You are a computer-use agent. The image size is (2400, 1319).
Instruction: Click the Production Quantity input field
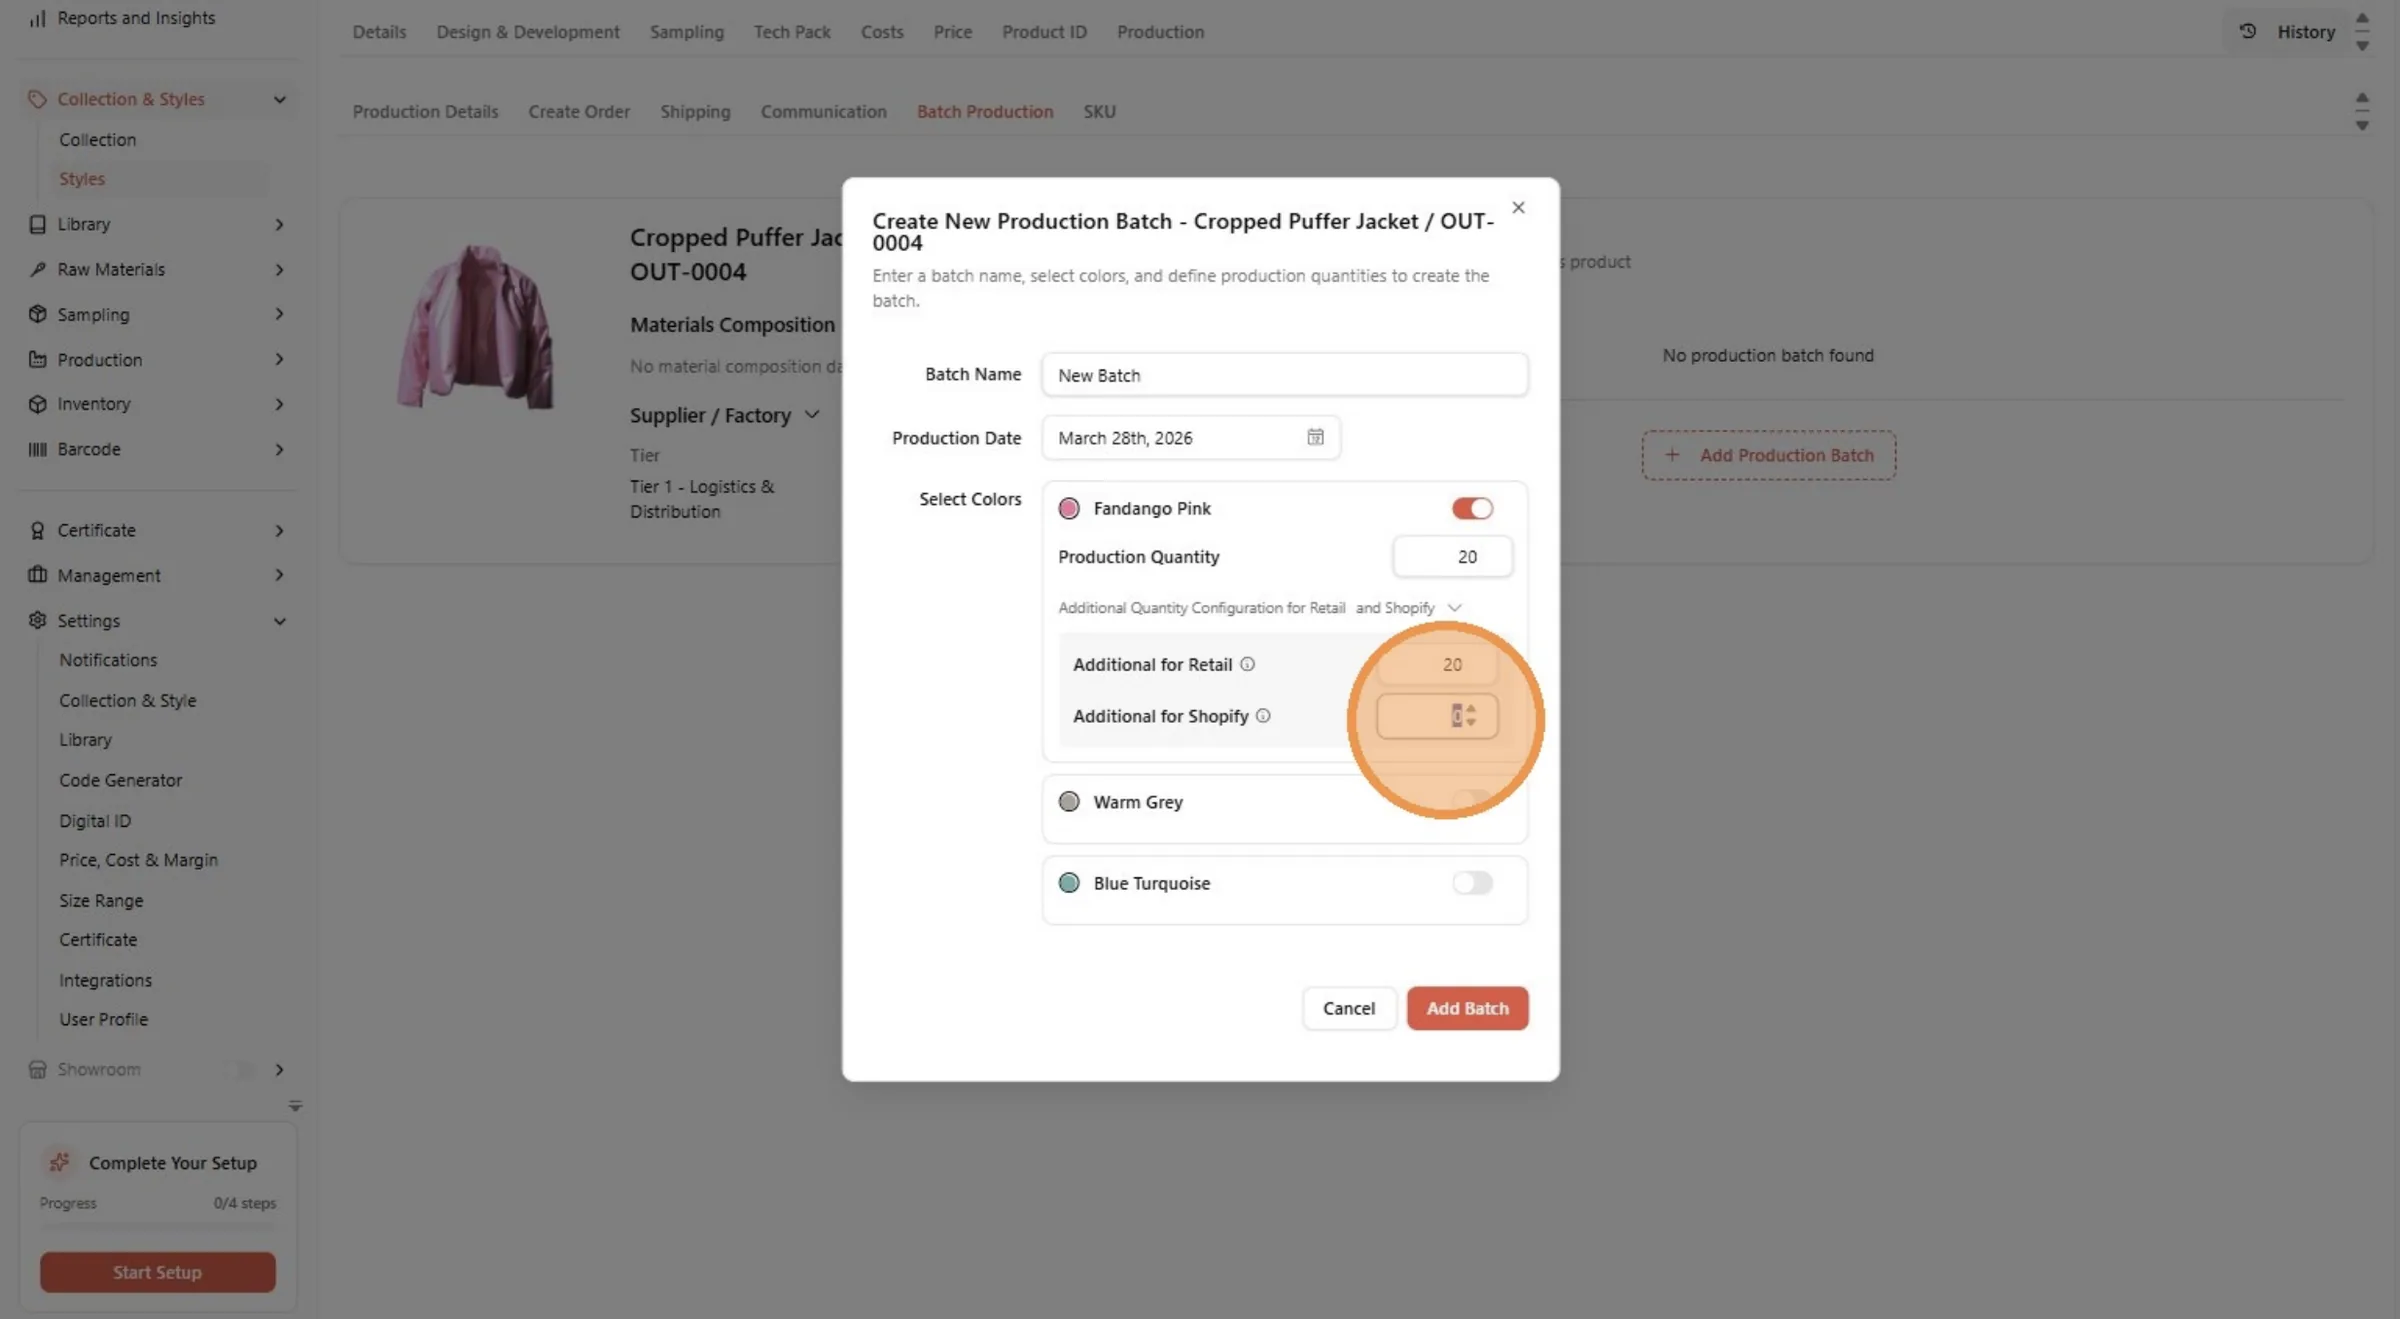click(1452, 557)
